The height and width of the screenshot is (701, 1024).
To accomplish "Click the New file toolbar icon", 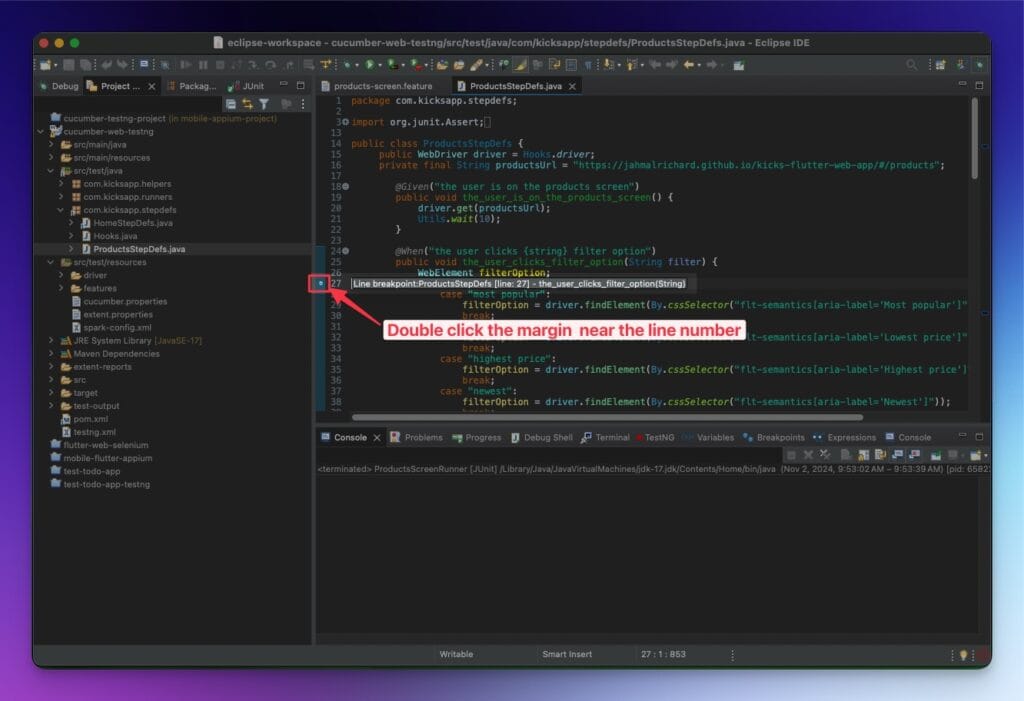I will [44, 65].
